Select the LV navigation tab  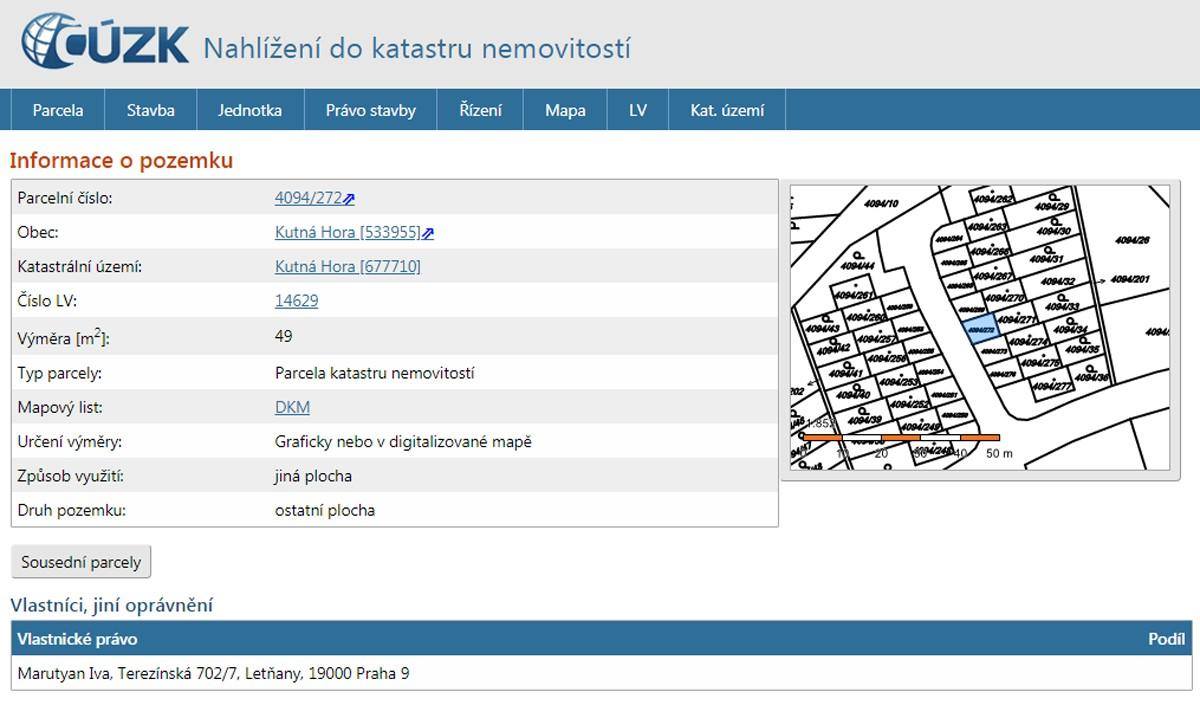click(x=637, y=110)
